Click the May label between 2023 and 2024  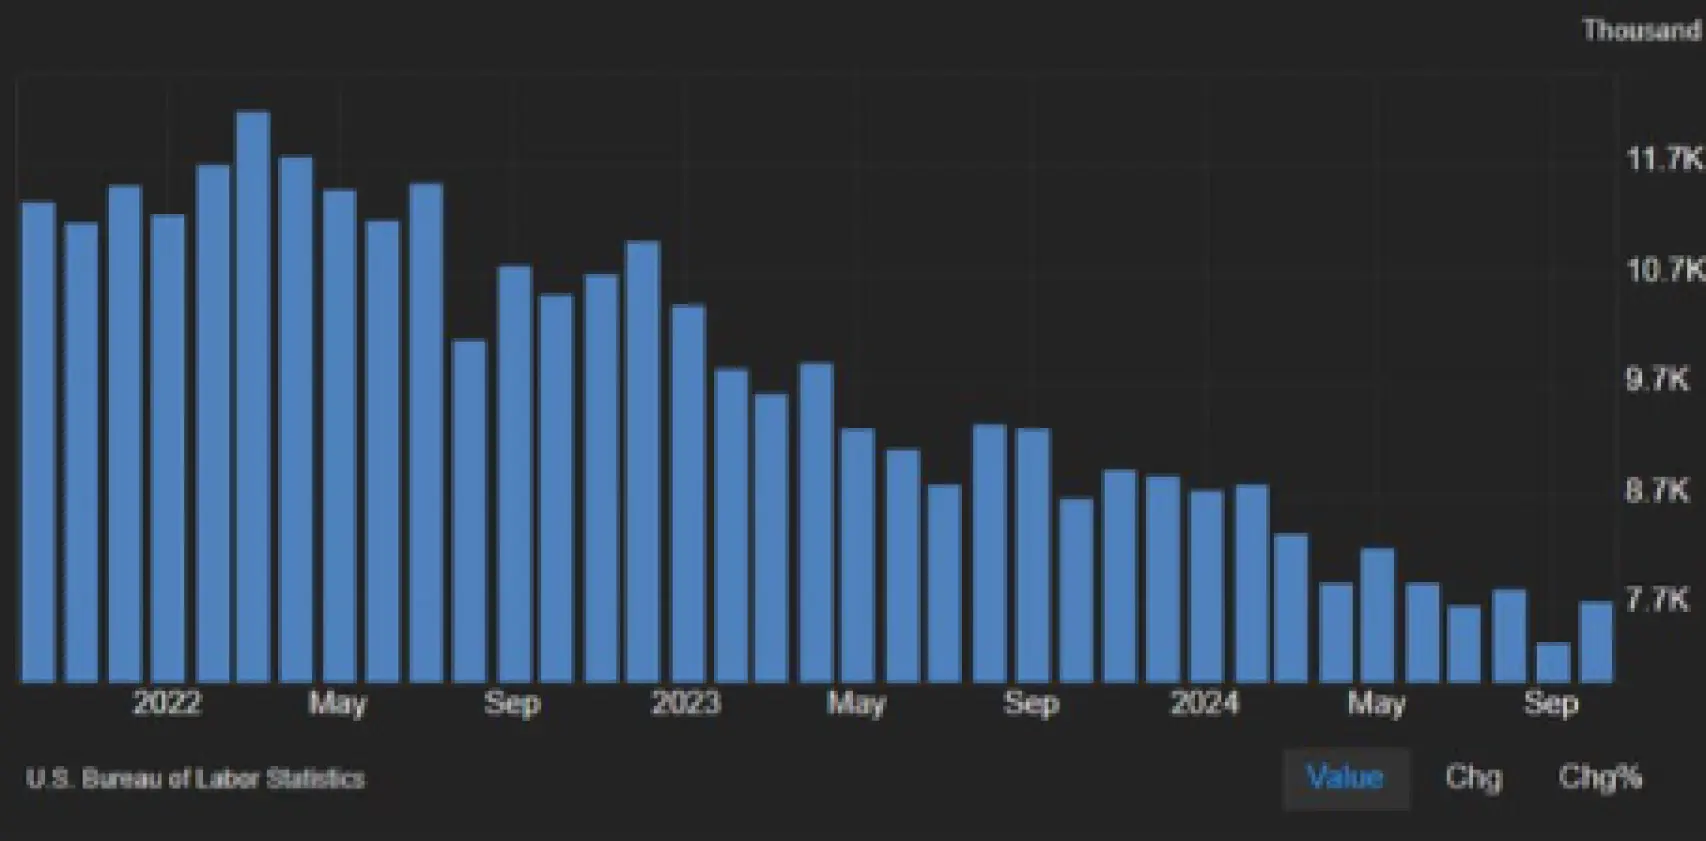[x=856, y=703]
